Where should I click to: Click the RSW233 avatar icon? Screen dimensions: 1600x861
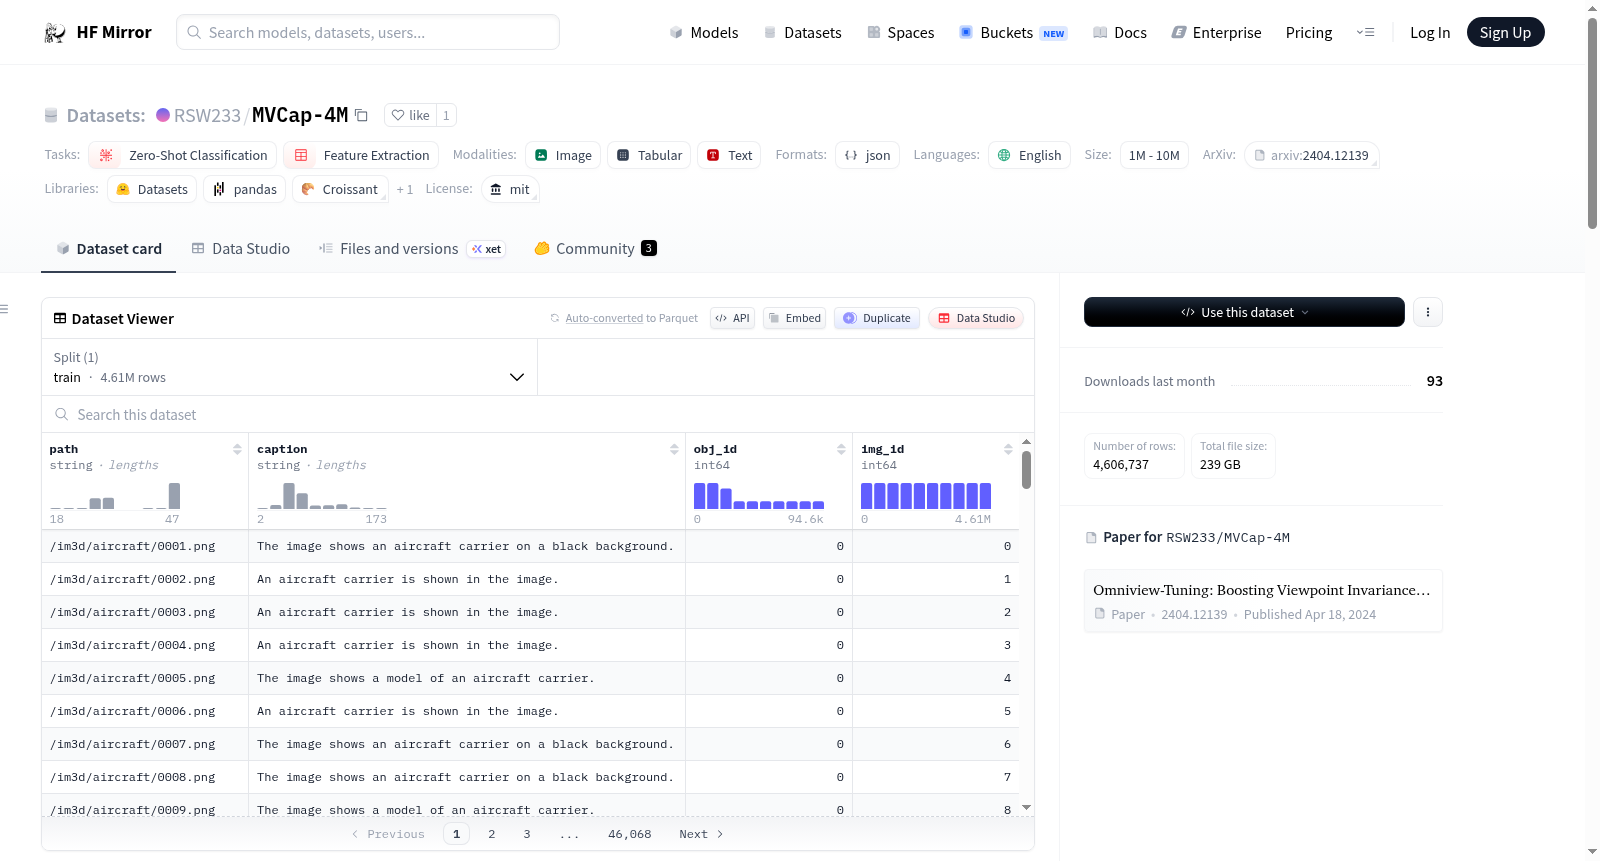(x=163, y=115)
